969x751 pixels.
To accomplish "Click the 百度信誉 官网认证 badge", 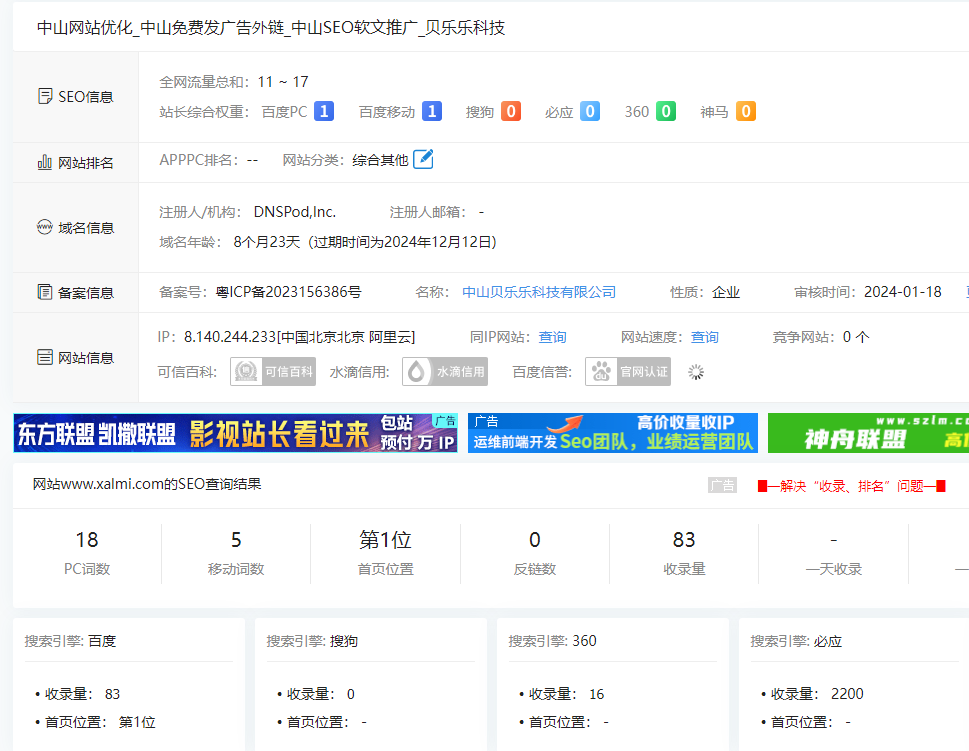I will coord(628,371).
